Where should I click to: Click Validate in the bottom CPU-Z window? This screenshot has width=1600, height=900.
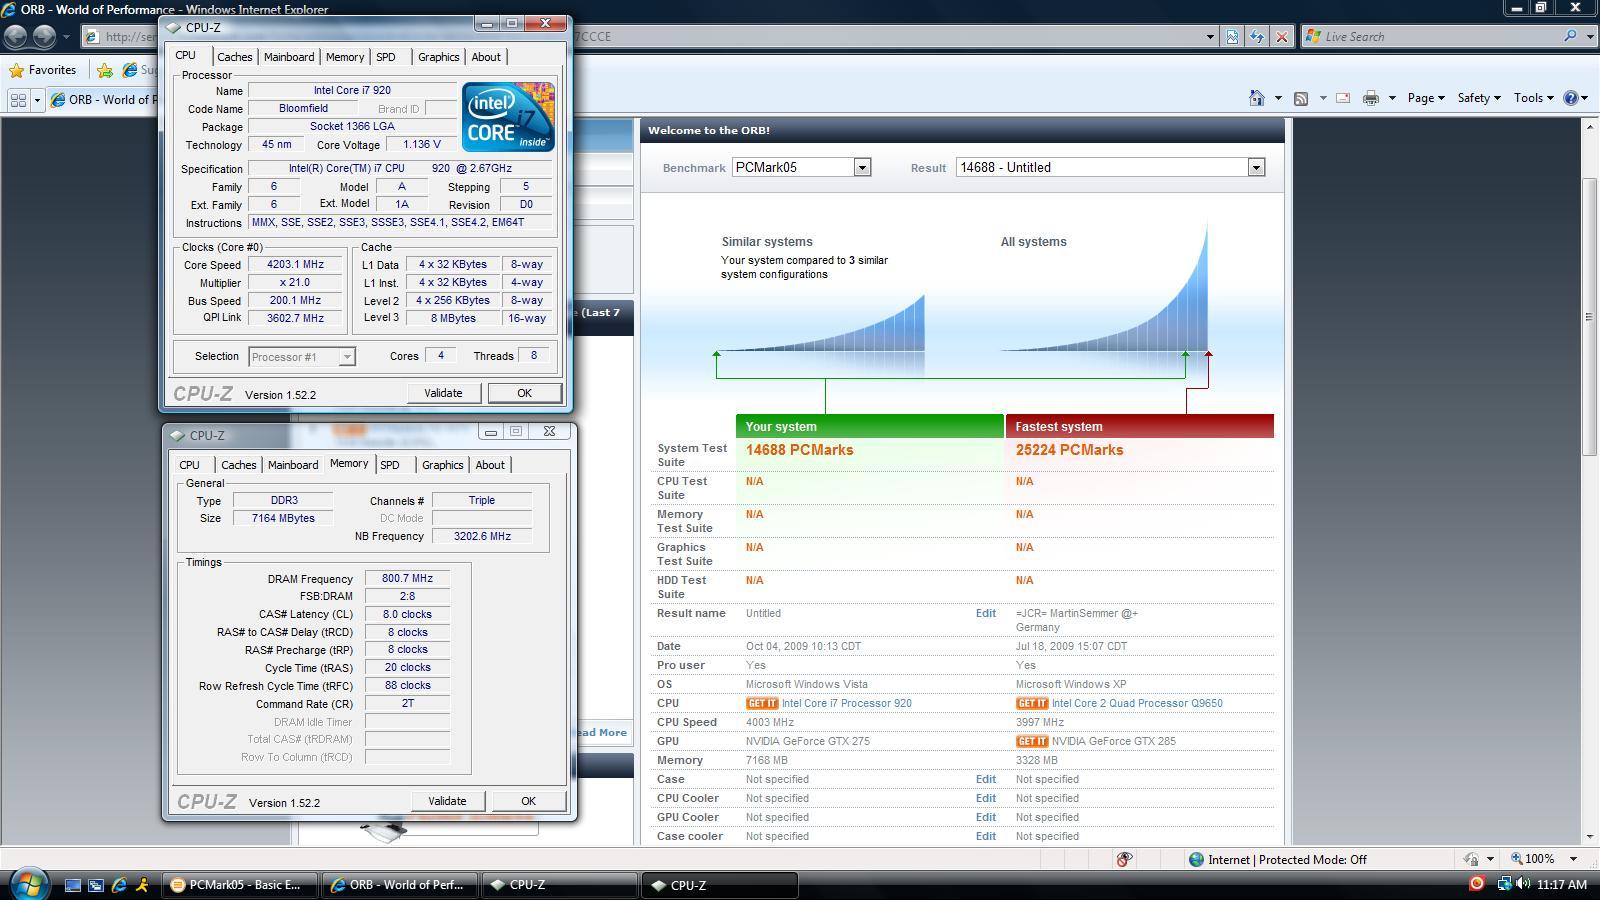[x=447, y=801]
